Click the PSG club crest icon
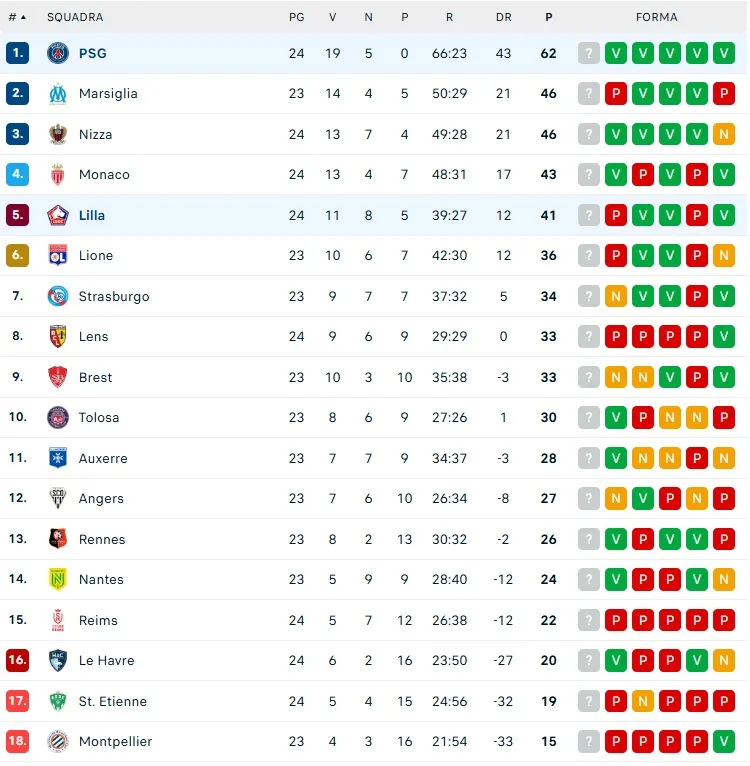The width and height of the screenshot is (750, 766). click(58, 53)
